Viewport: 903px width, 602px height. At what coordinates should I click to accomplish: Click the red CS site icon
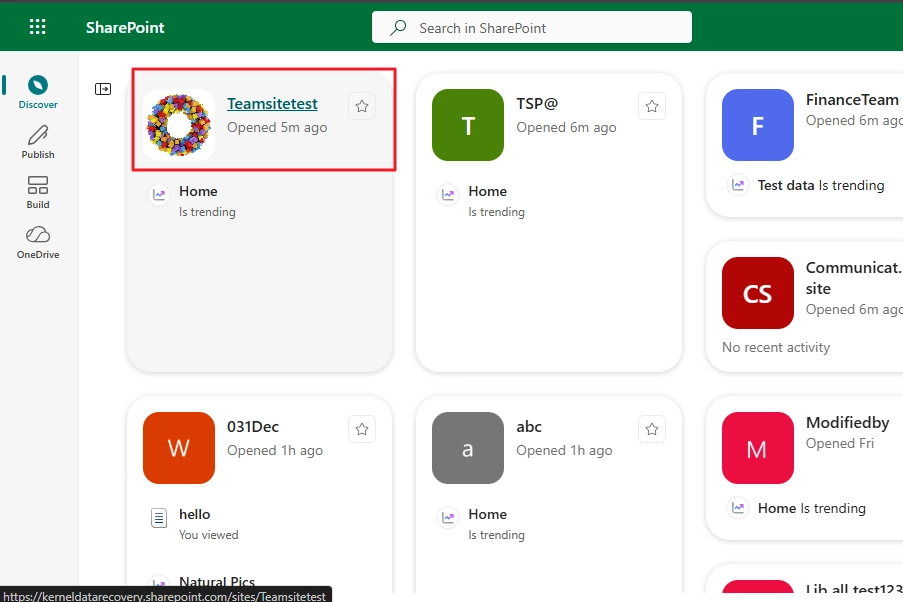tap(758, 293)
